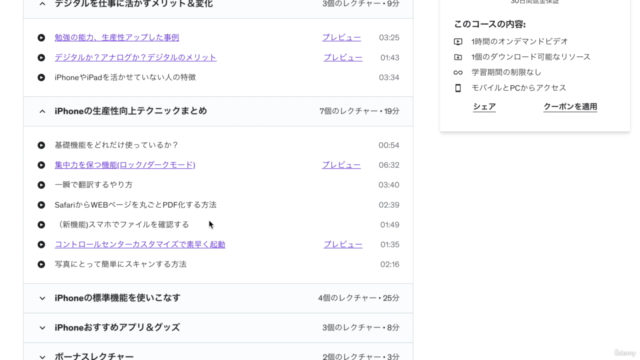This screenshot has width=640, height=360.
Task: Click the infinity icon for 学習期間の制限なし
Action: 458,73
